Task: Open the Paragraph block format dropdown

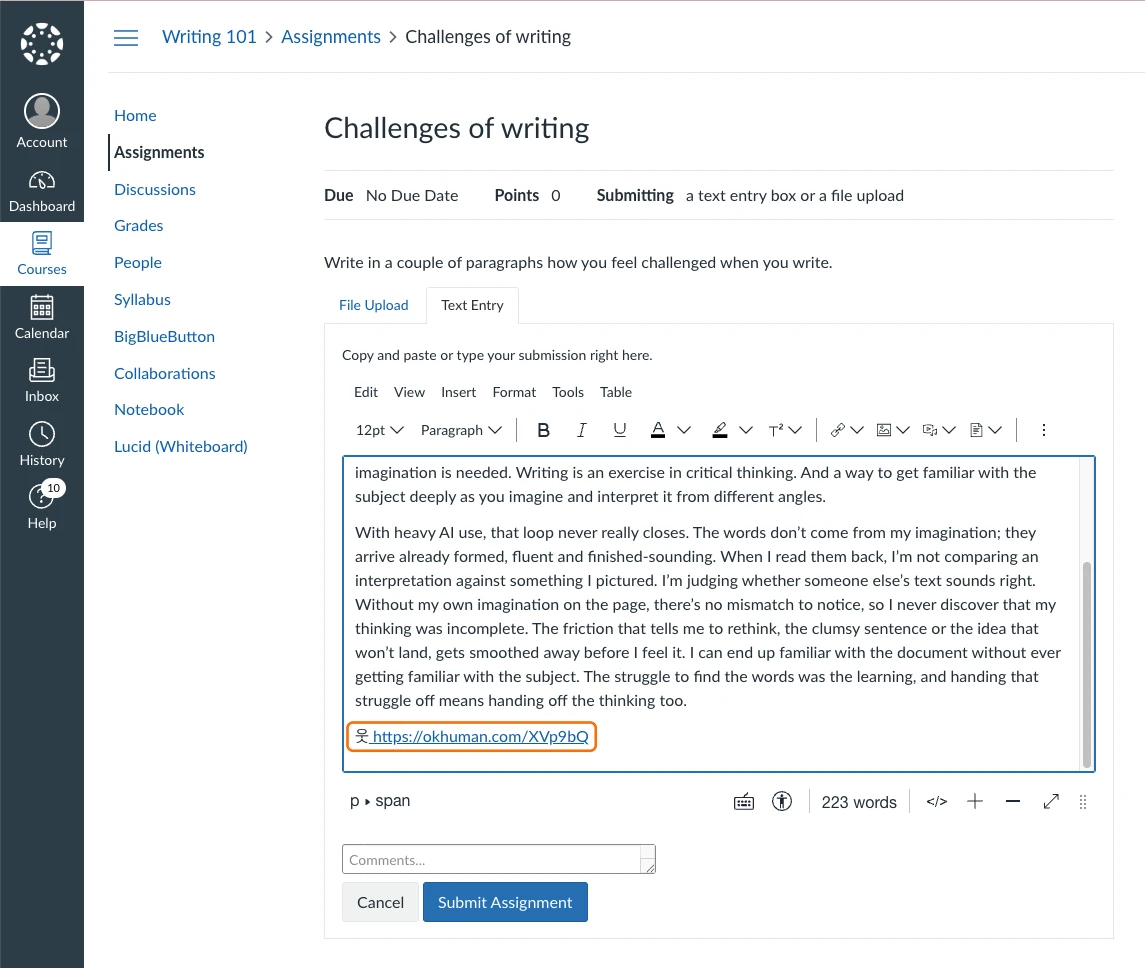Action: 462,430
